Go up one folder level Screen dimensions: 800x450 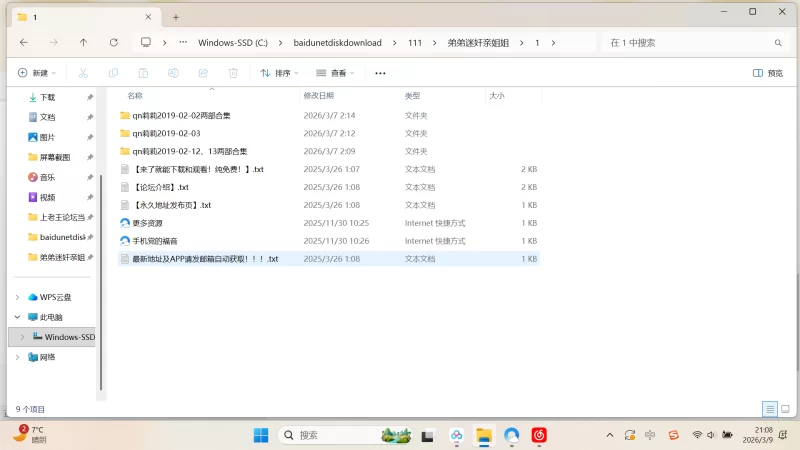point(83,43)
